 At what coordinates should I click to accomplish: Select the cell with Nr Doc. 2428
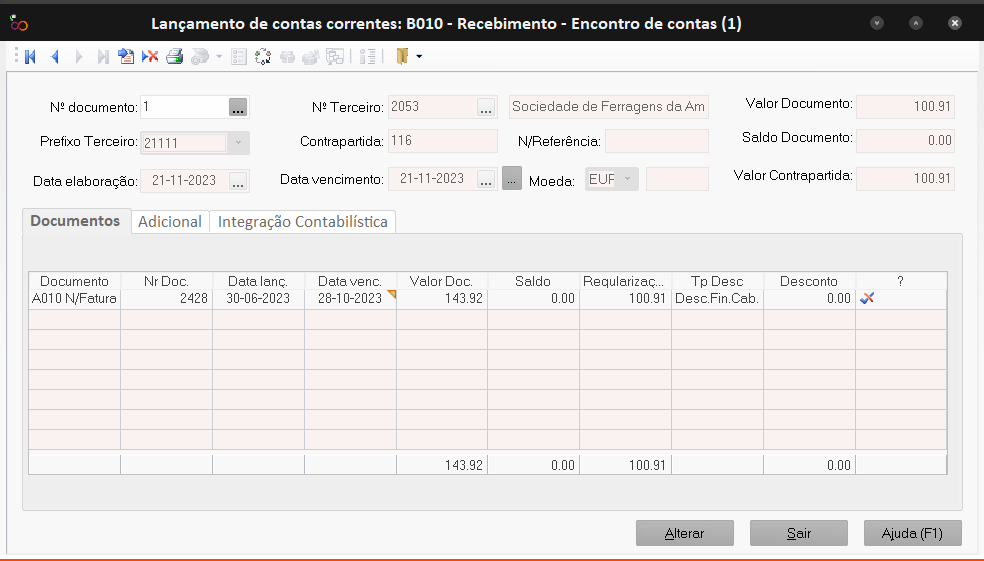[x=166, y=299]
